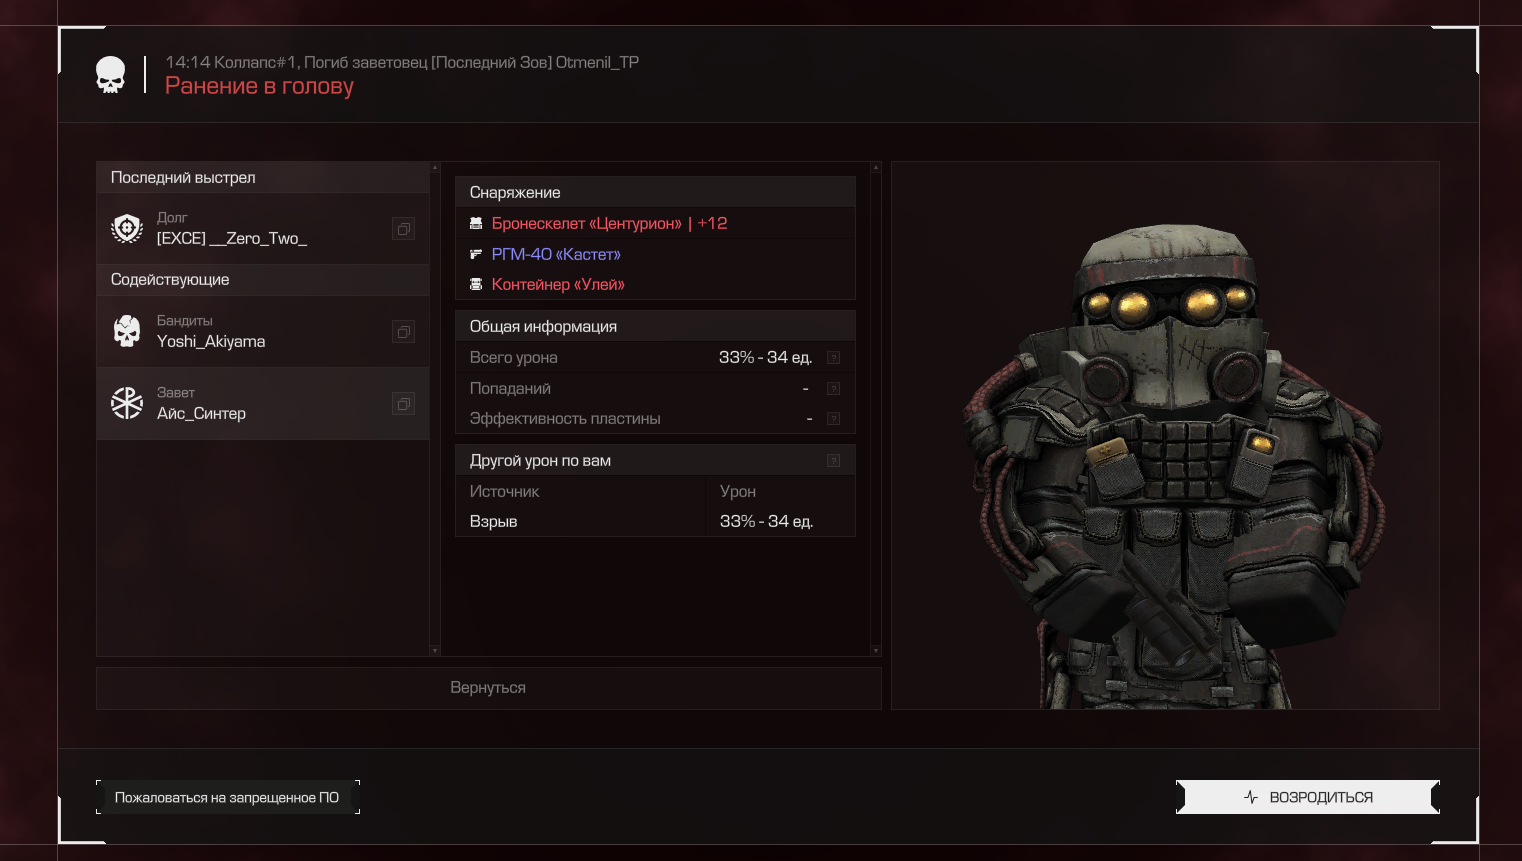Click up arrow of middle panel scrollbar
This screenshot has width=1522, height=861.
[x=876, y=167]
